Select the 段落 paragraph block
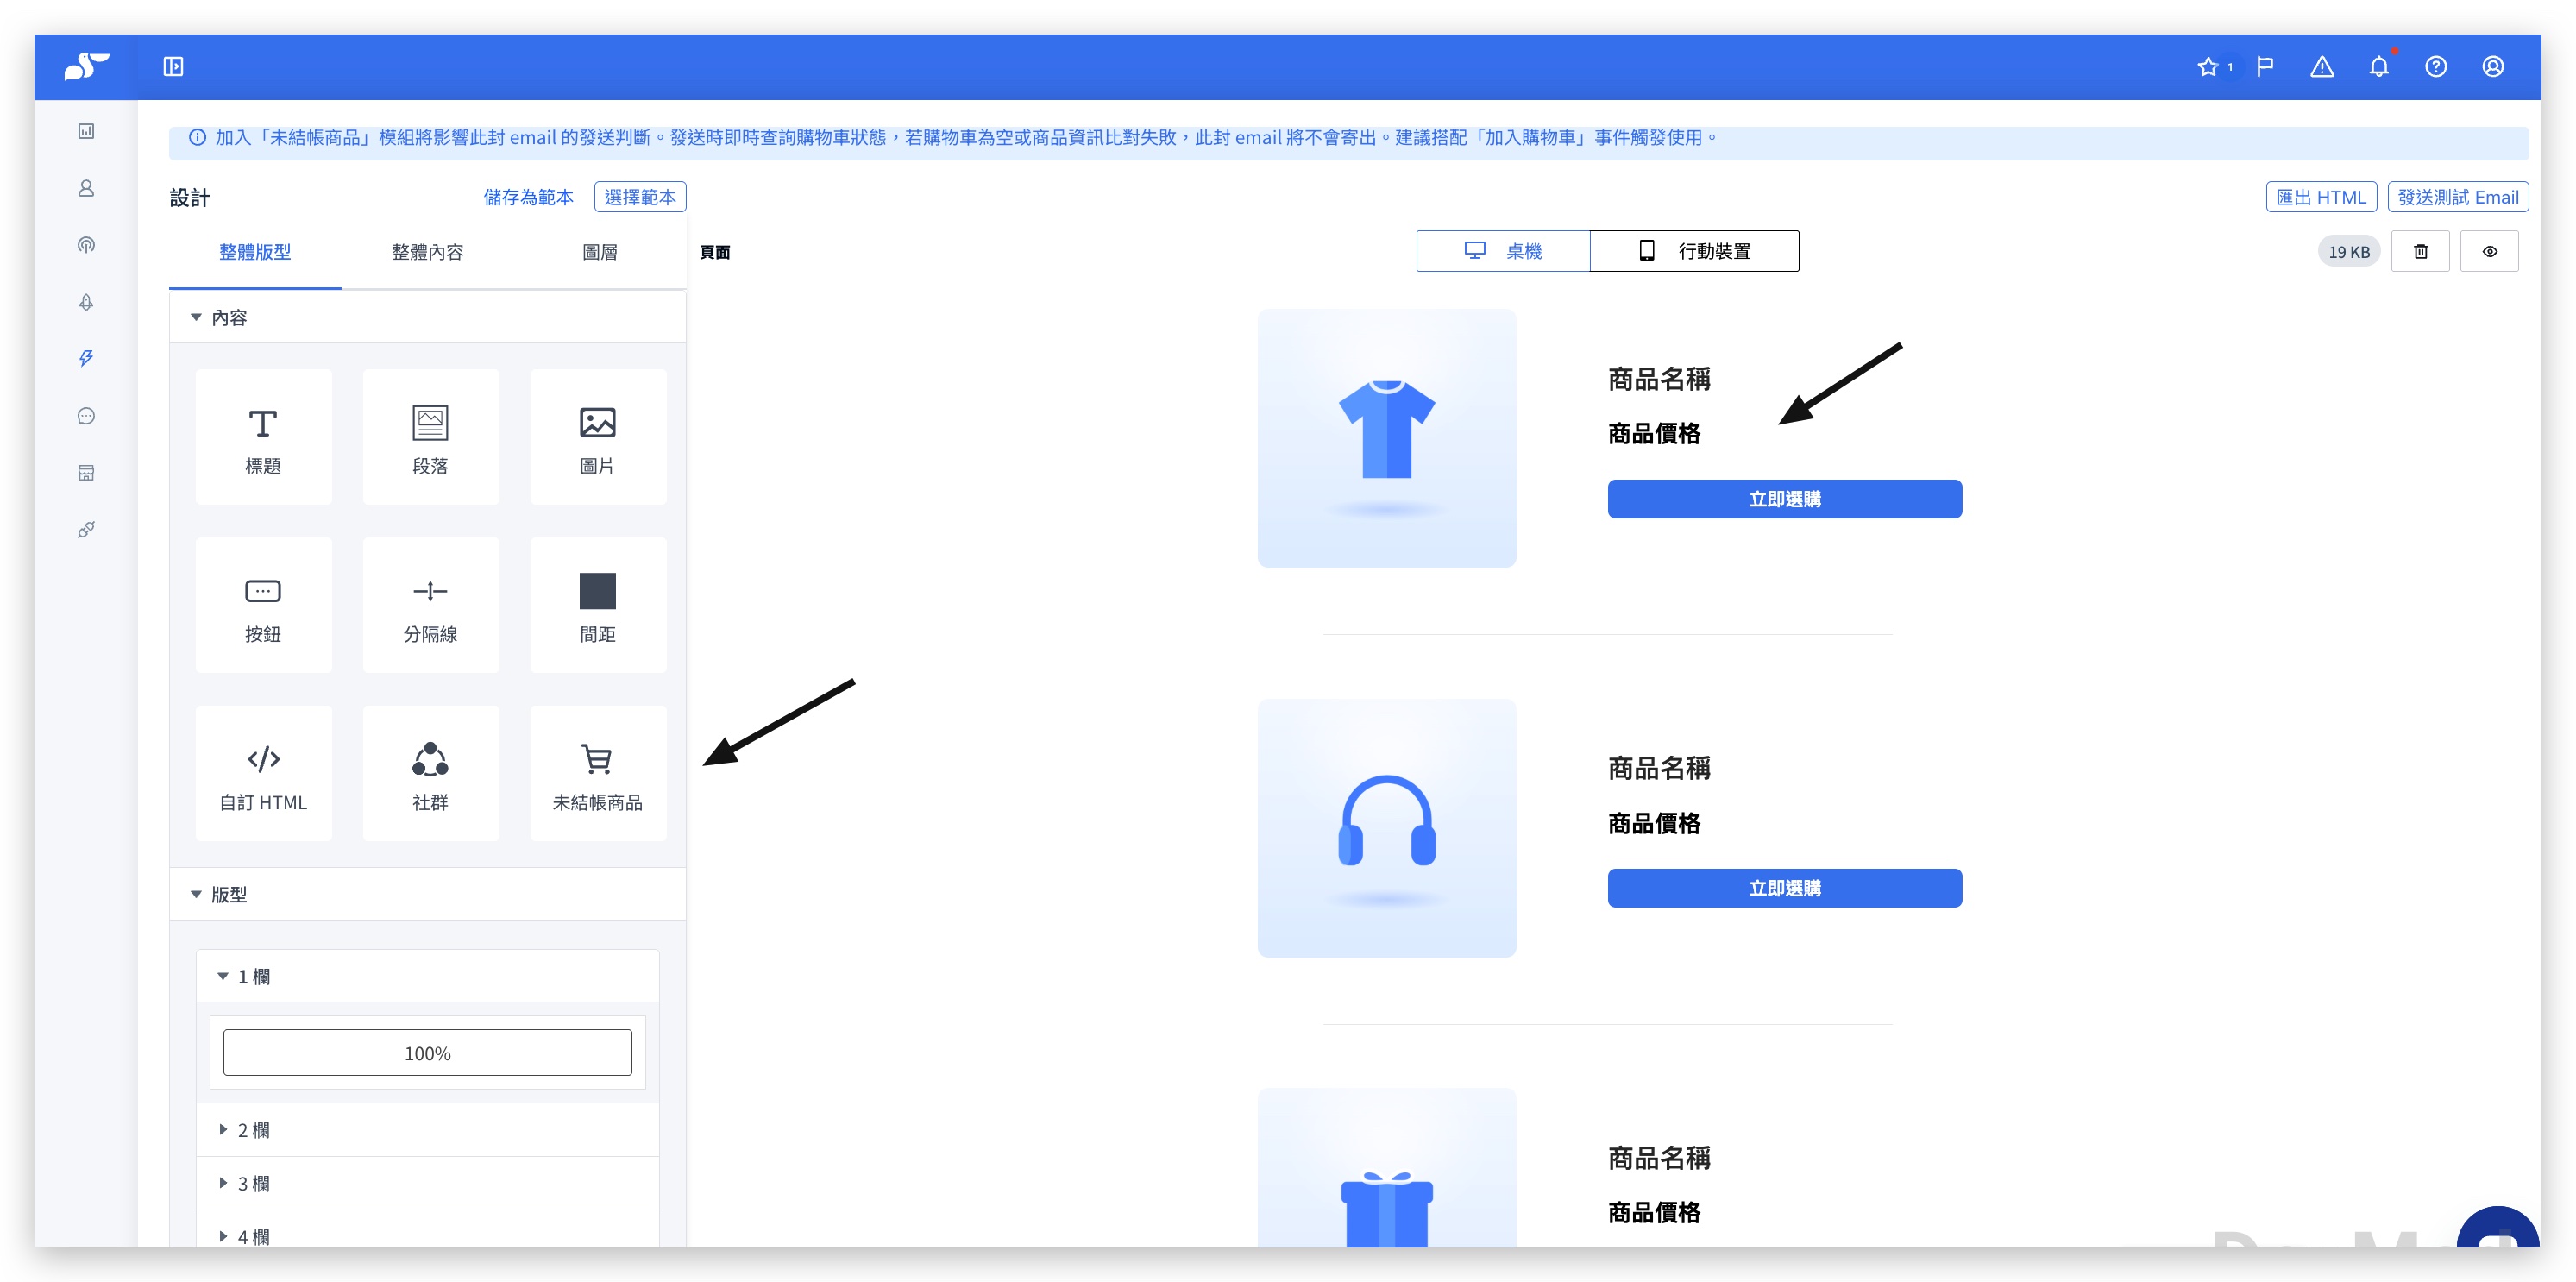Image resolution: width=2576 pixels, height=1282 pixels. 430,437
